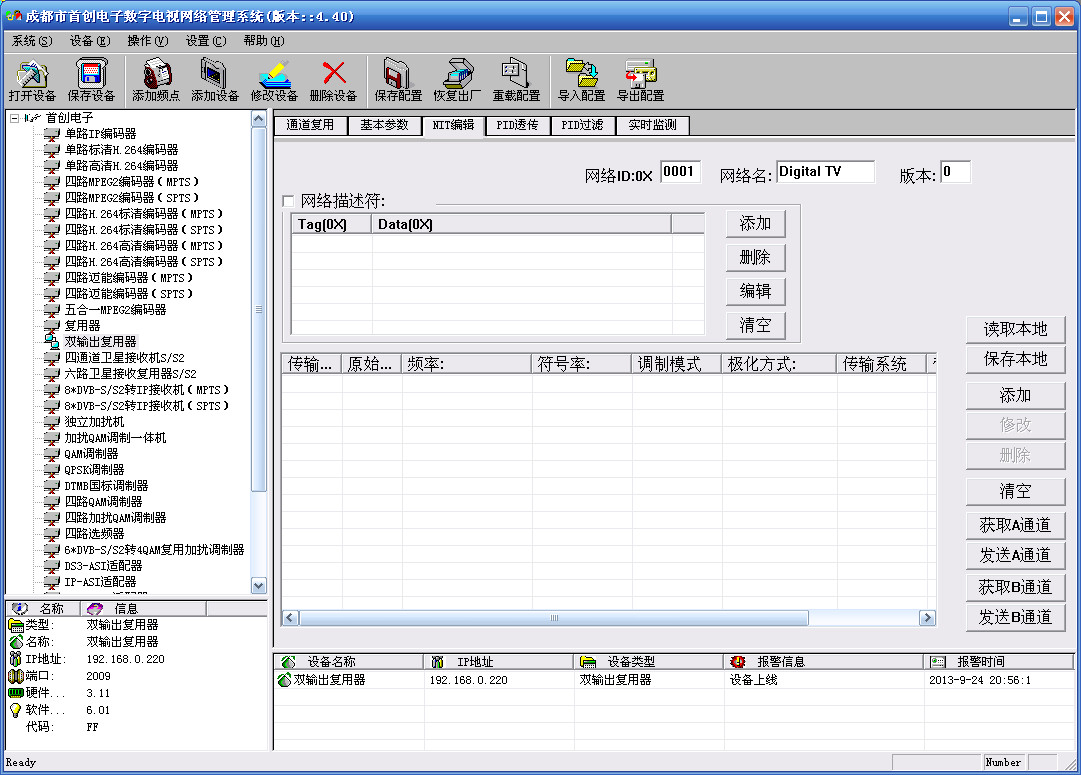
Task: Click the 修改设备 toolbar icon
Action: (x=274, y=74)
